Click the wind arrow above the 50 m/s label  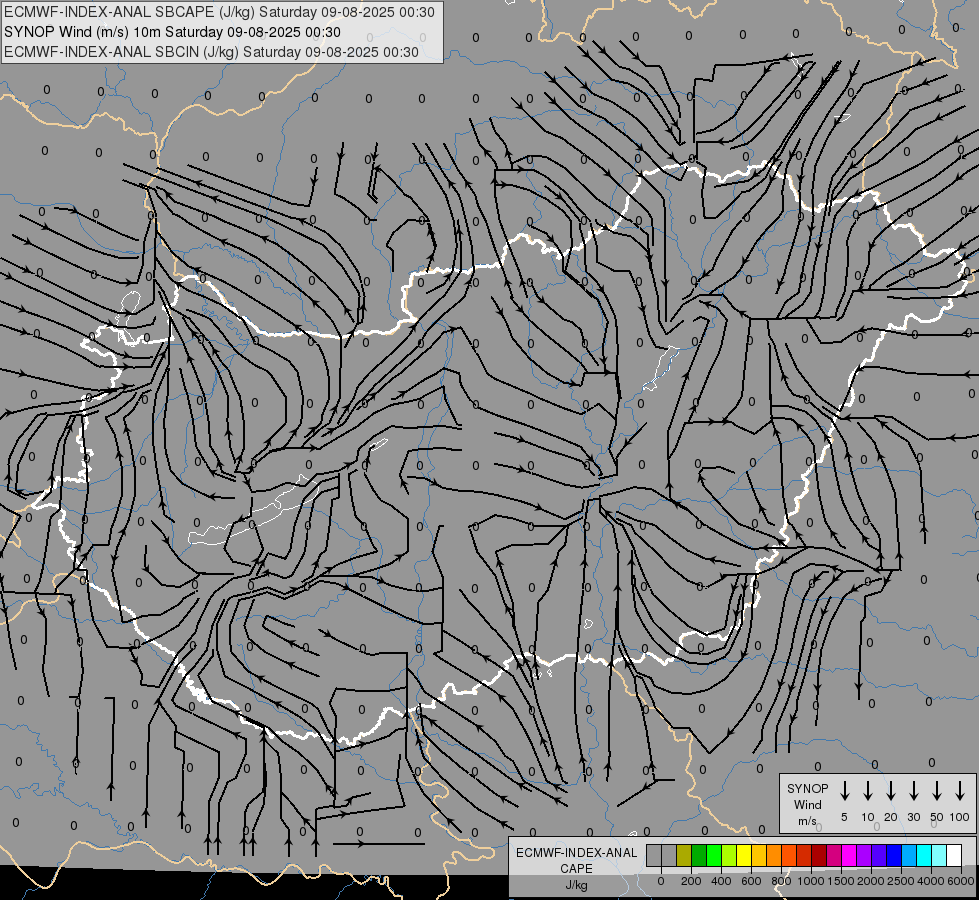click(937, 791)
